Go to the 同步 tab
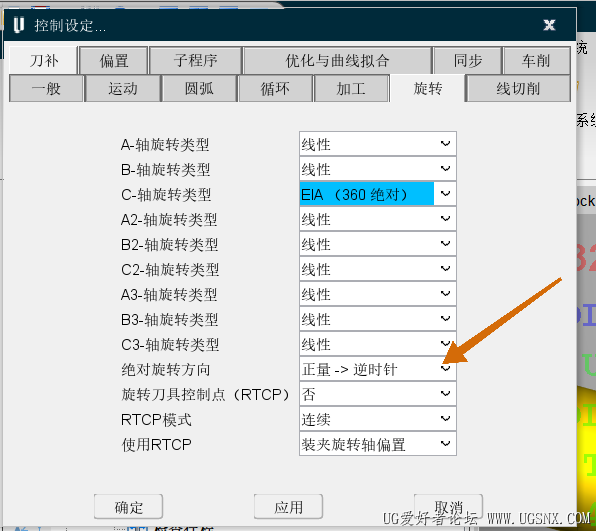 pyautogui.click(x=468, y=60)
